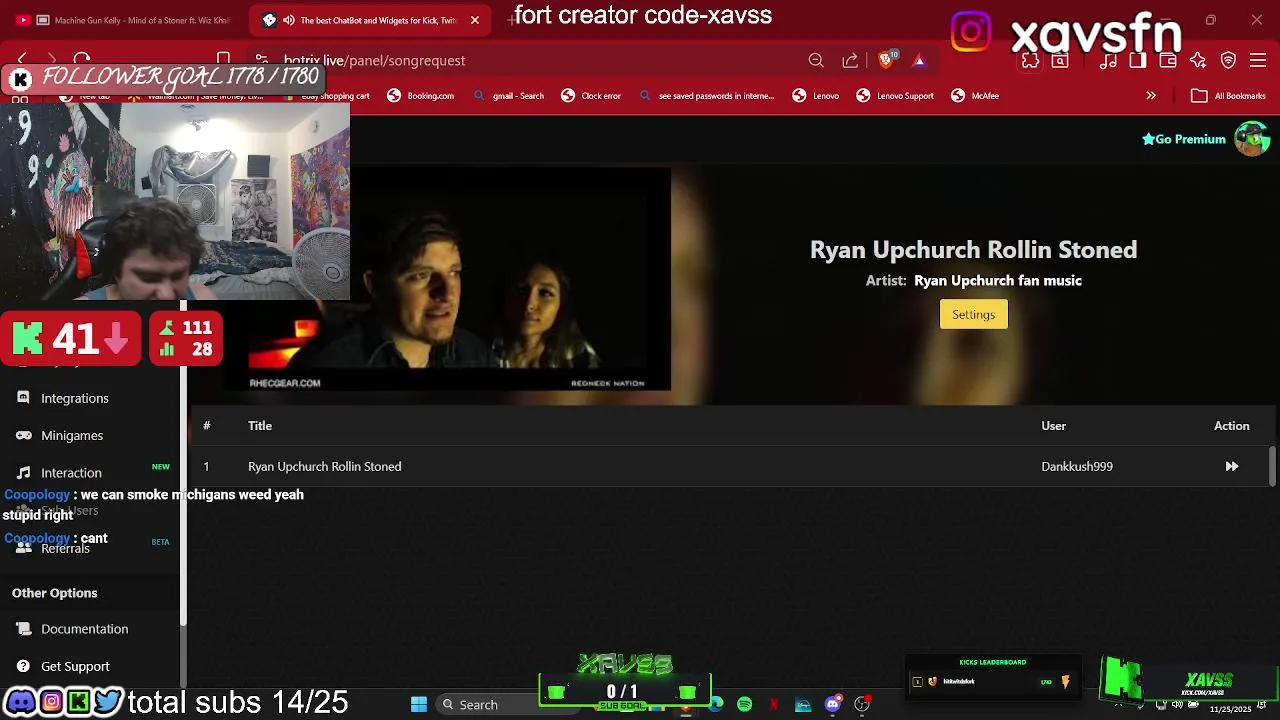This screenshot has width=1280, height=720.
Task: Open the Brave VPN shield icon
Action: click(x=1228, y=60)
